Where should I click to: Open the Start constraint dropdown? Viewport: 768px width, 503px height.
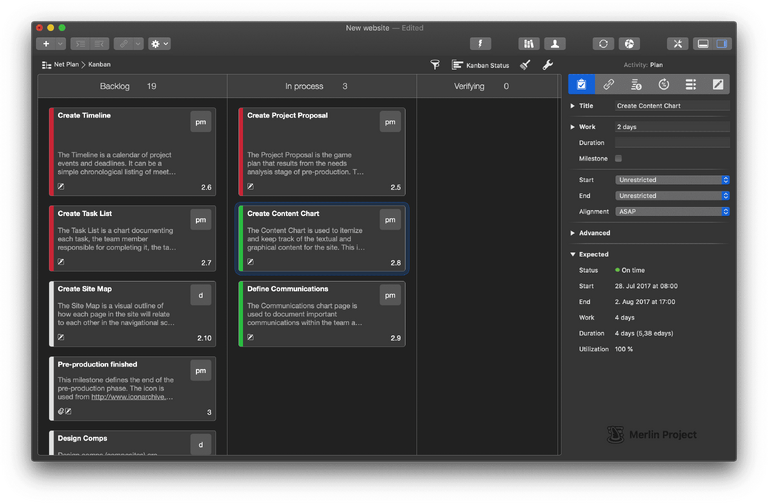coord(672,180)
